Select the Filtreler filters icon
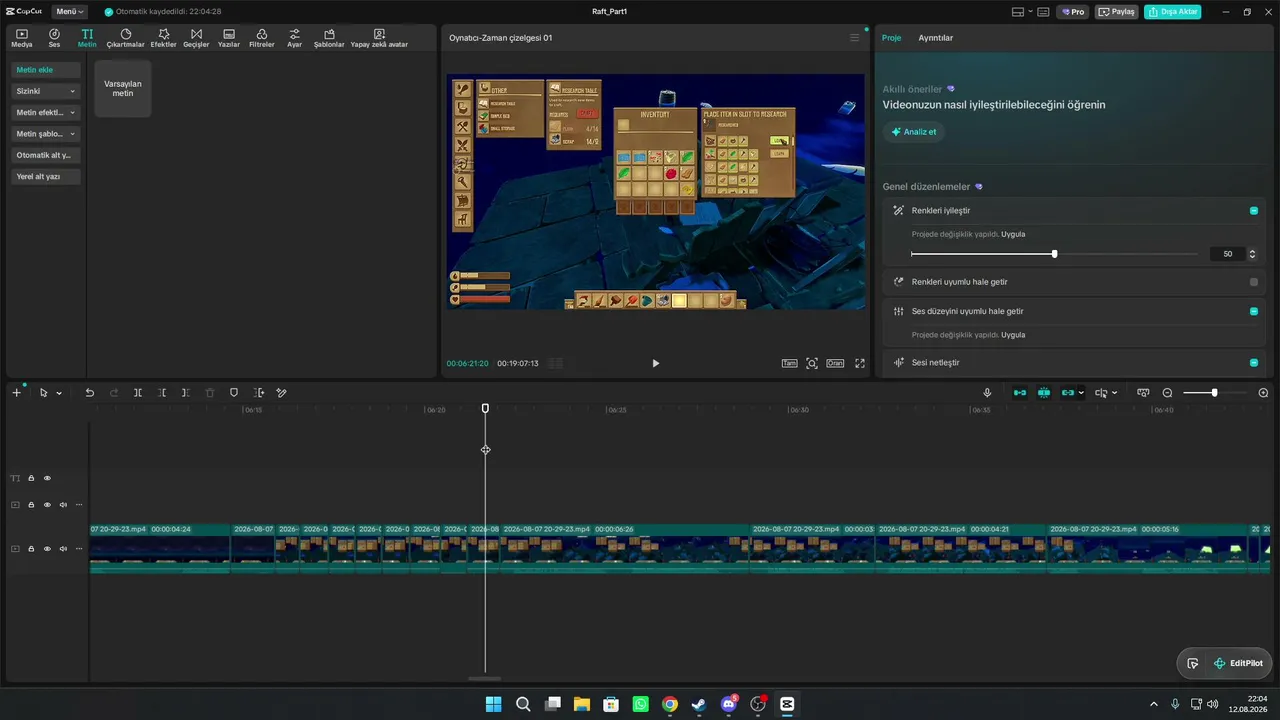The image size is (1280, 720). [262, 38]
